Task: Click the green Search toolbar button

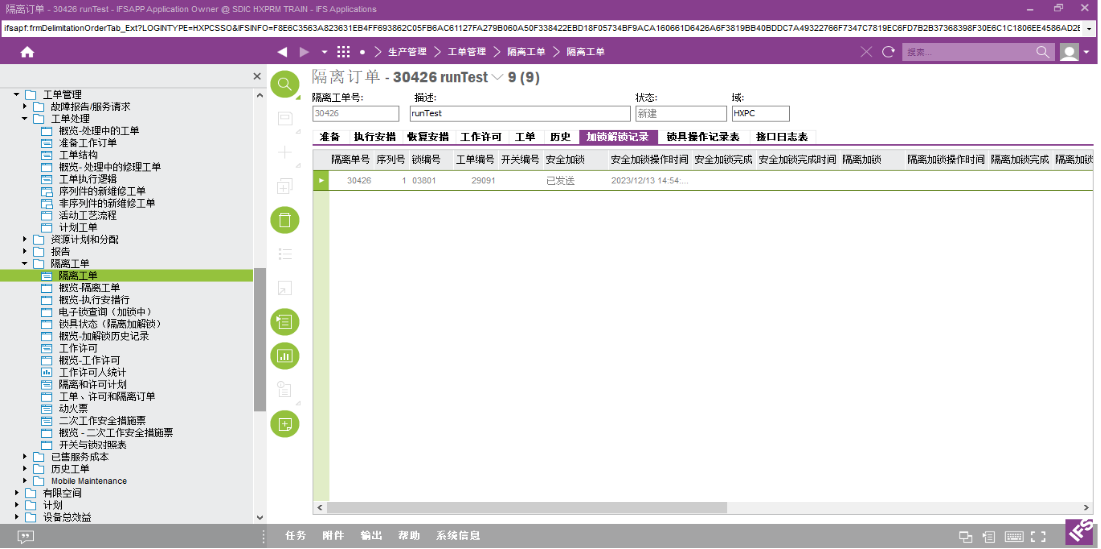Action: coord(285,85)
